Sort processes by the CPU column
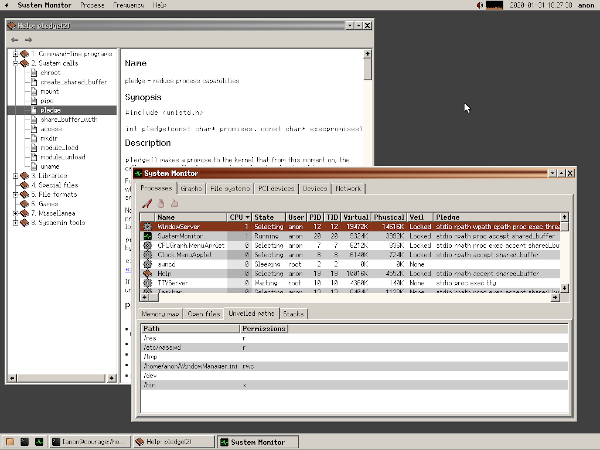600x450 pixels. 240,217
